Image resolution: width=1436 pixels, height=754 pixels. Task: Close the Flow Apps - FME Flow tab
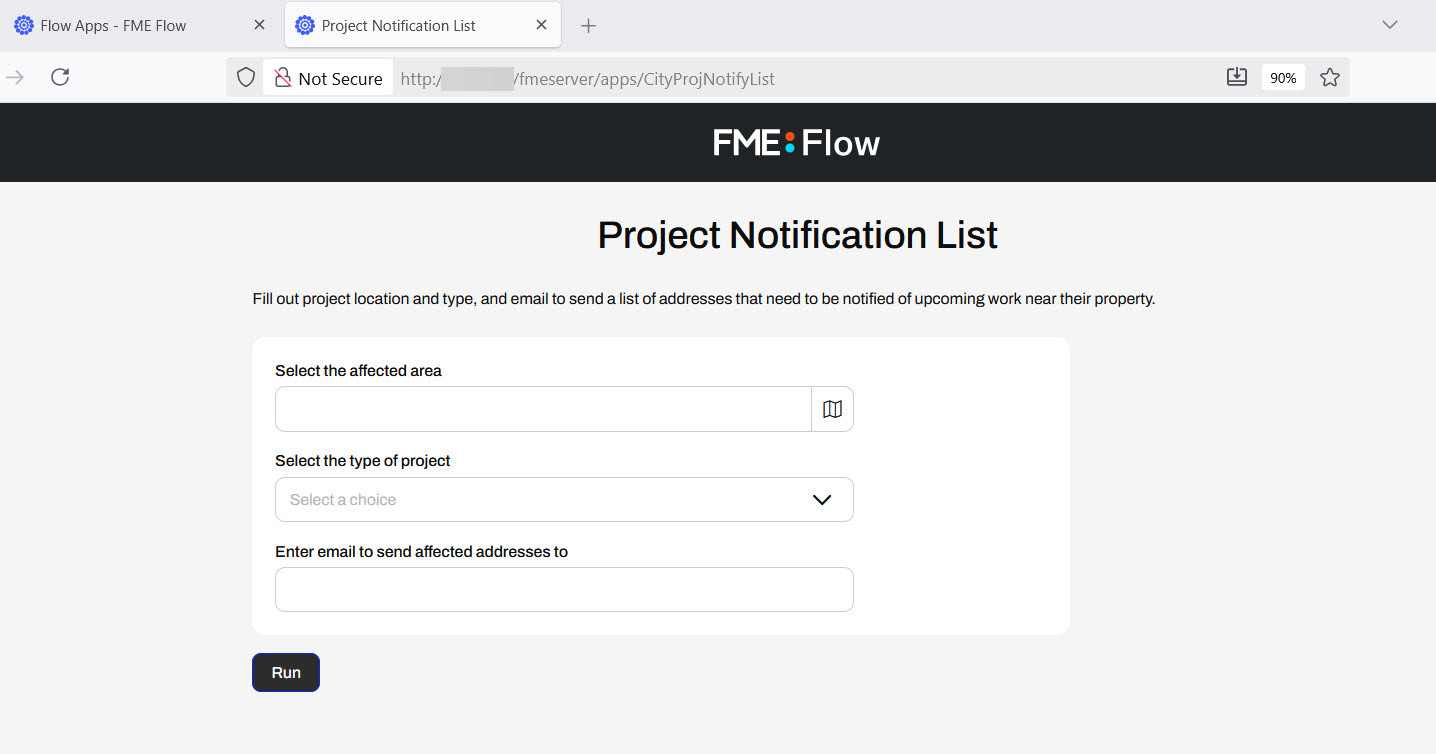[259, 25]
